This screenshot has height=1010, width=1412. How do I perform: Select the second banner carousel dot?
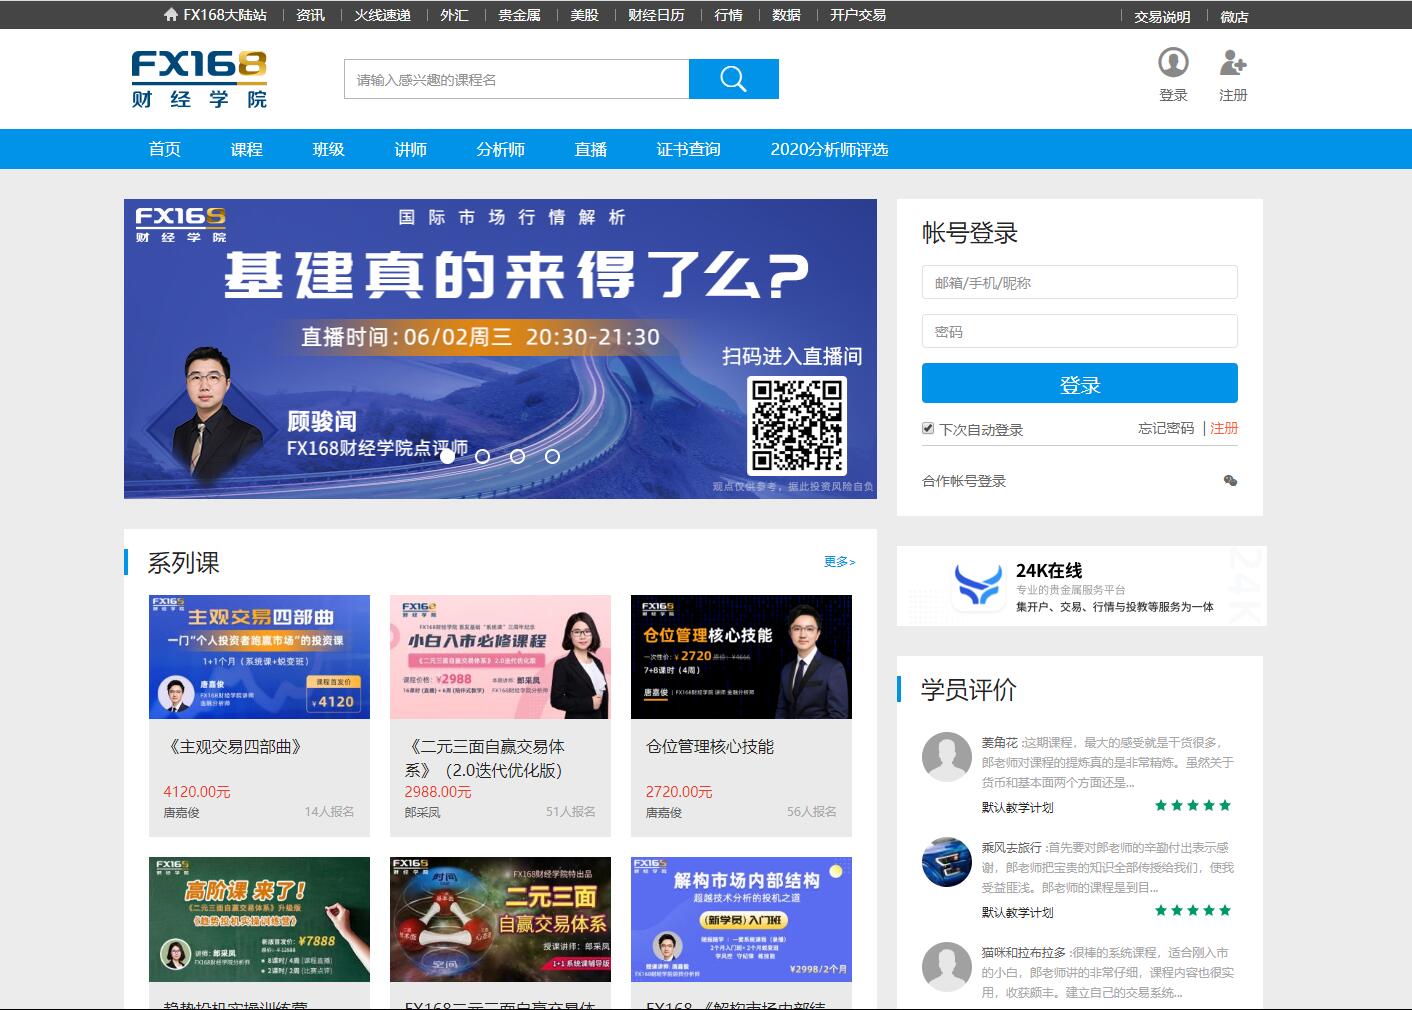pyautogui.click(x=482, y=456)
